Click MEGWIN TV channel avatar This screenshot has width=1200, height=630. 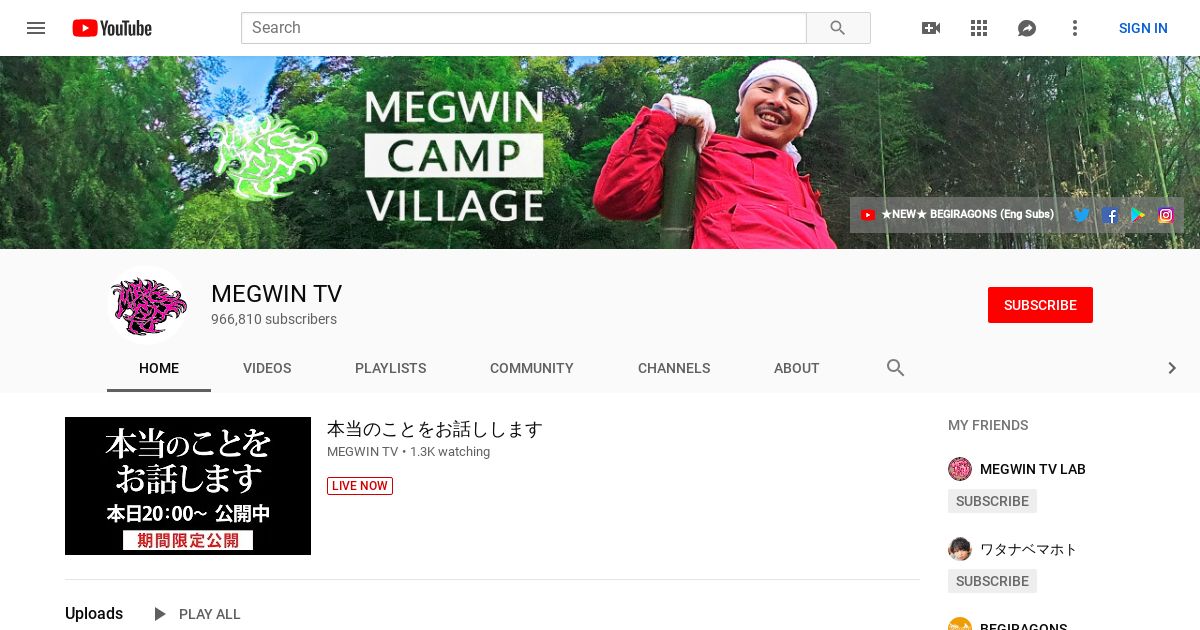point(148,305)
